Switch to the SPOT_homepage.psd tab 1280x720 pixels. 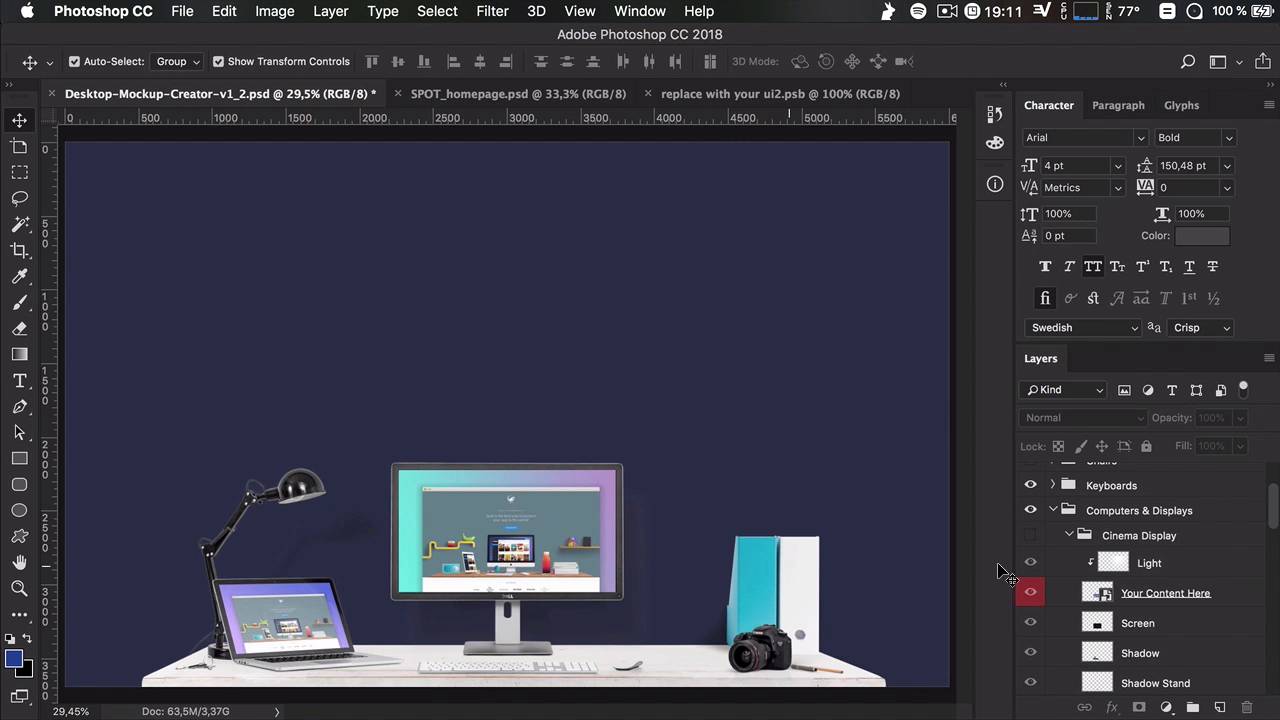tap(517, 94)
